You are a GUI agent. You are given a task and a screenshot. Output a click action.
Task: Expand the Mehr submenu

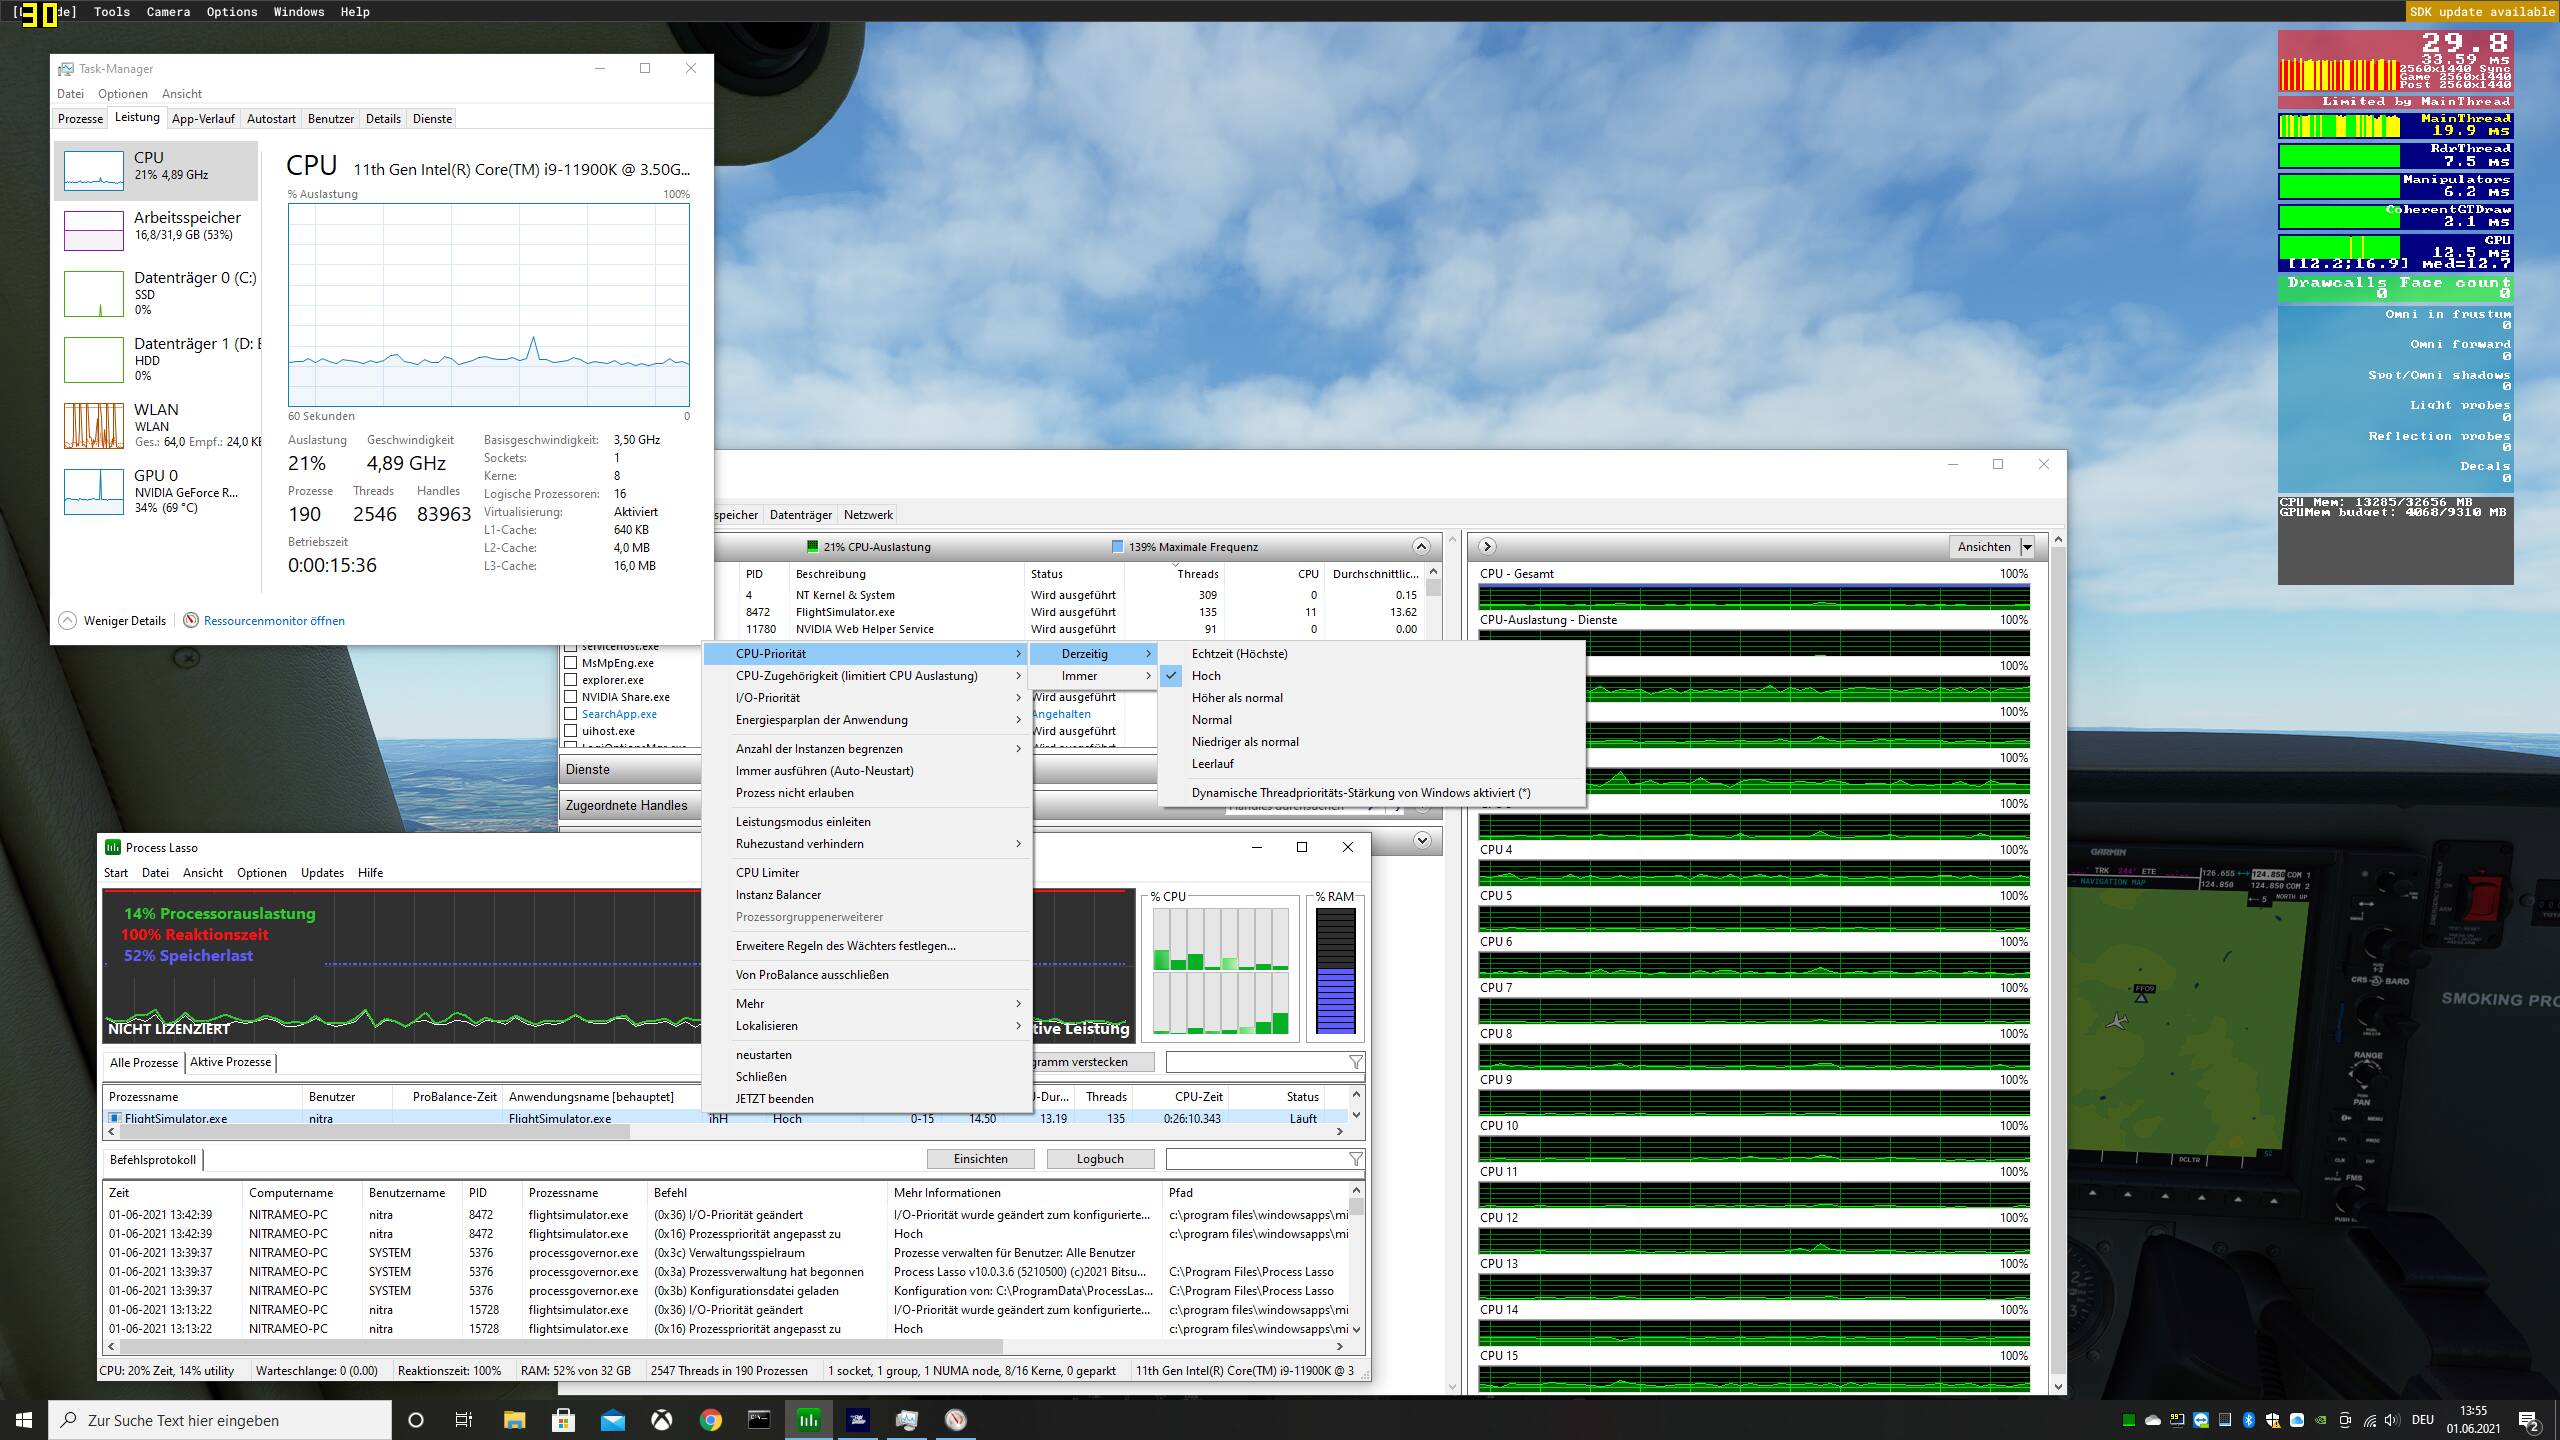(x=867, y=1003)
